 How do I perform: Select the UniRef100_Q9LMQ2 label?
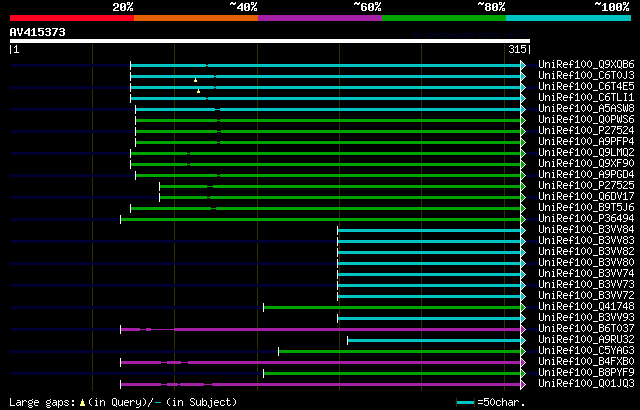586,153
